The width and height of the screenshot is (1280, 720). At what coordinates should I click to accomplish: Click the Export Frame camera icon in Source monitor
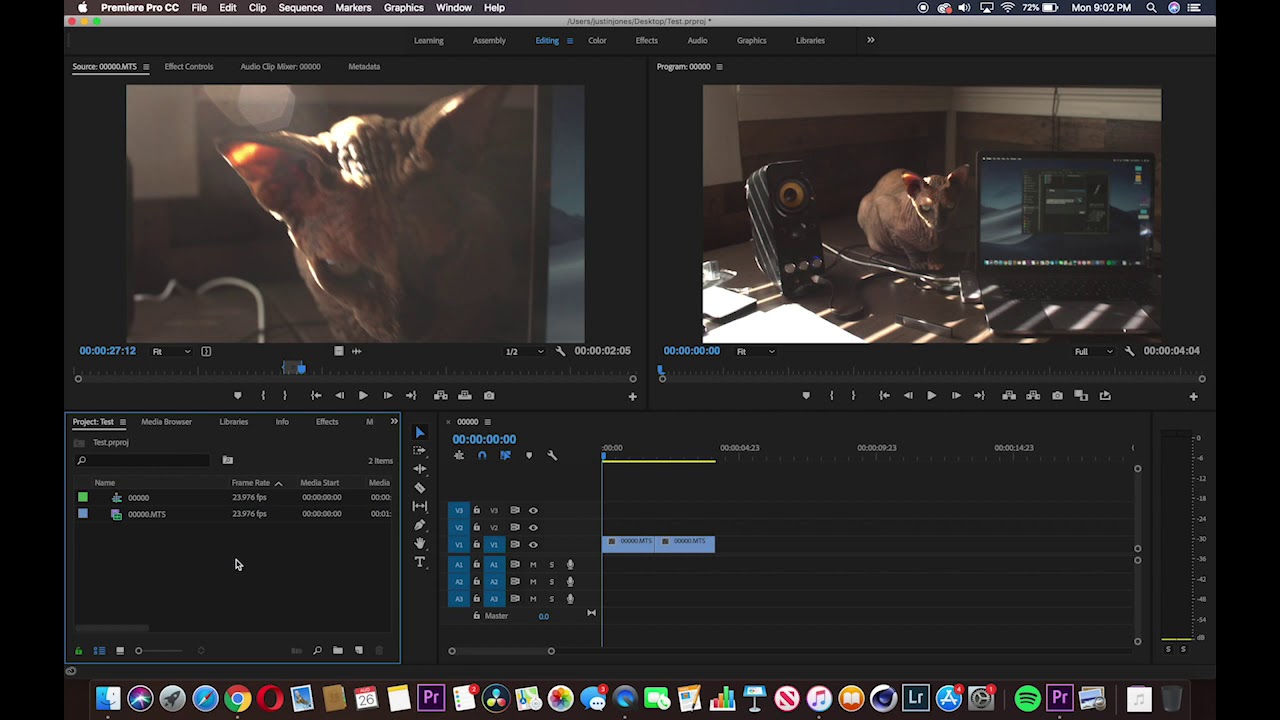coord(489,395)
